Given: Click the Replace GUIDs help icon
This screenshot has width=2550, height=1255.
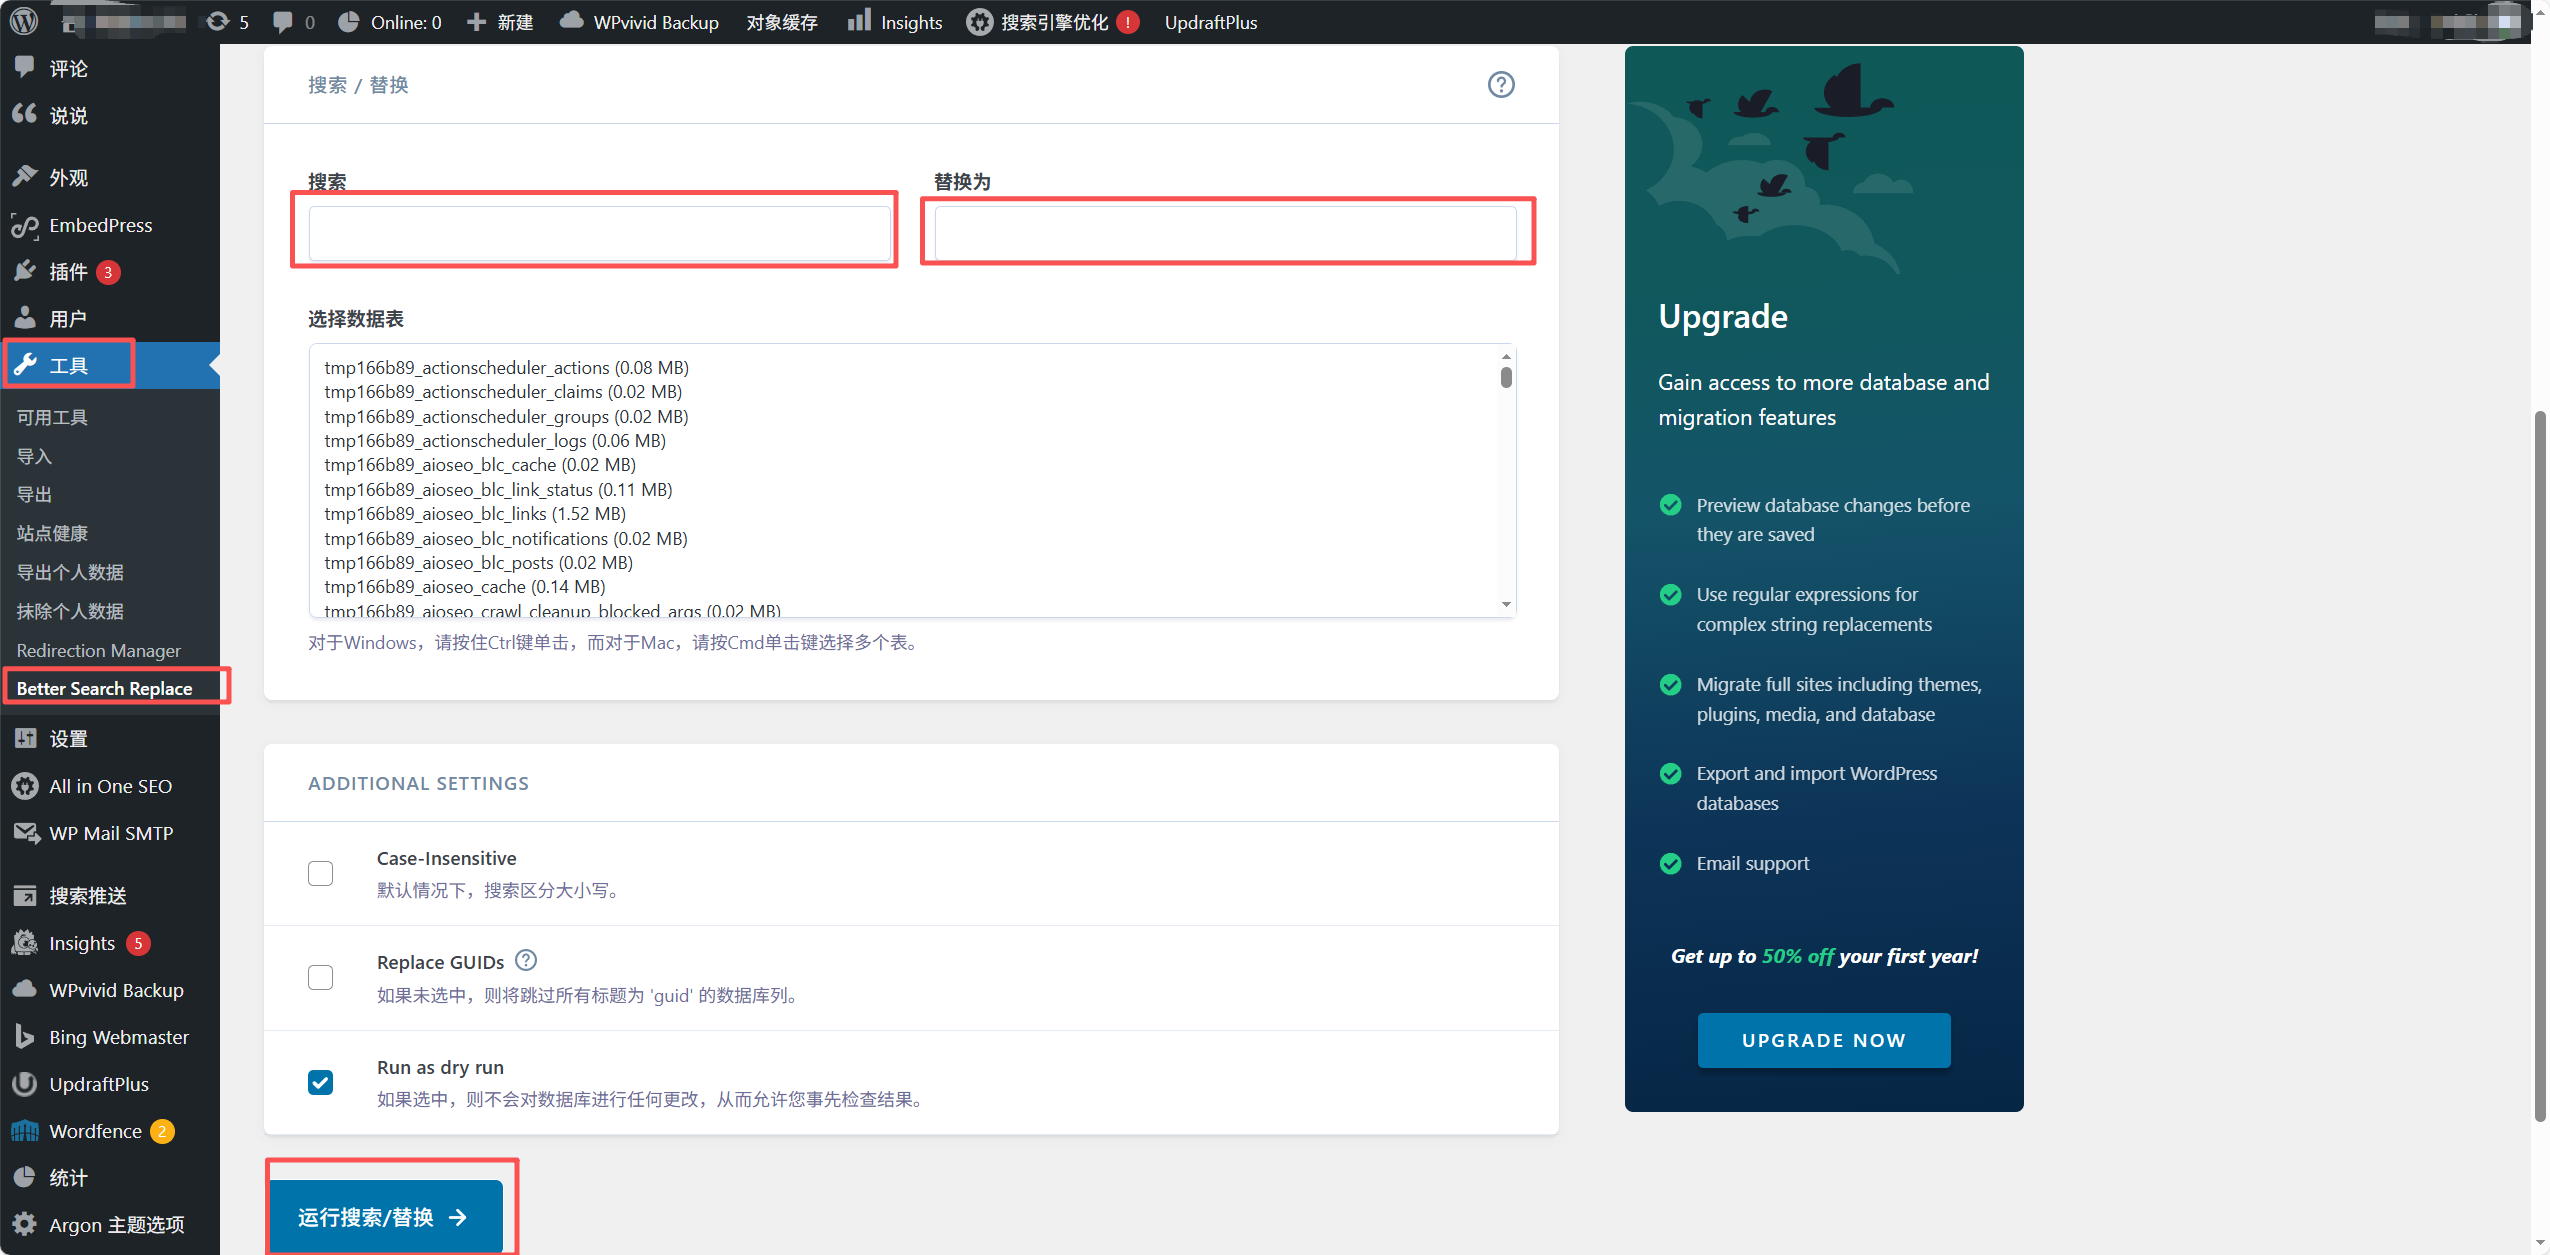Looking at the screenshot, I should (526, 960).
